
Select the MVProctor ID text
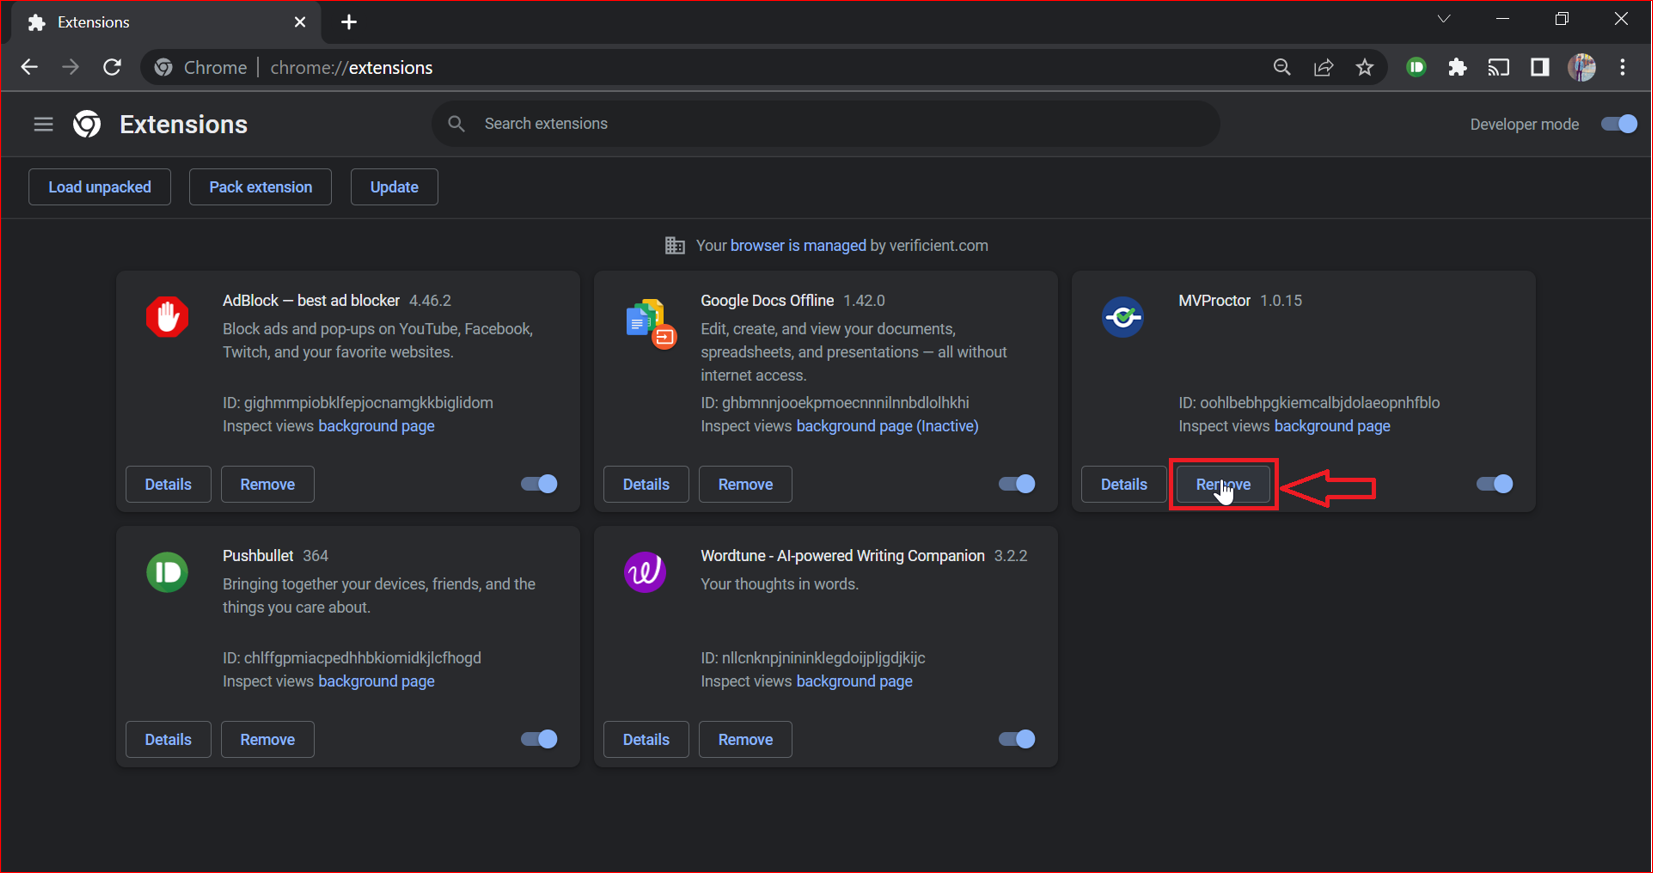pos(1309,403)
